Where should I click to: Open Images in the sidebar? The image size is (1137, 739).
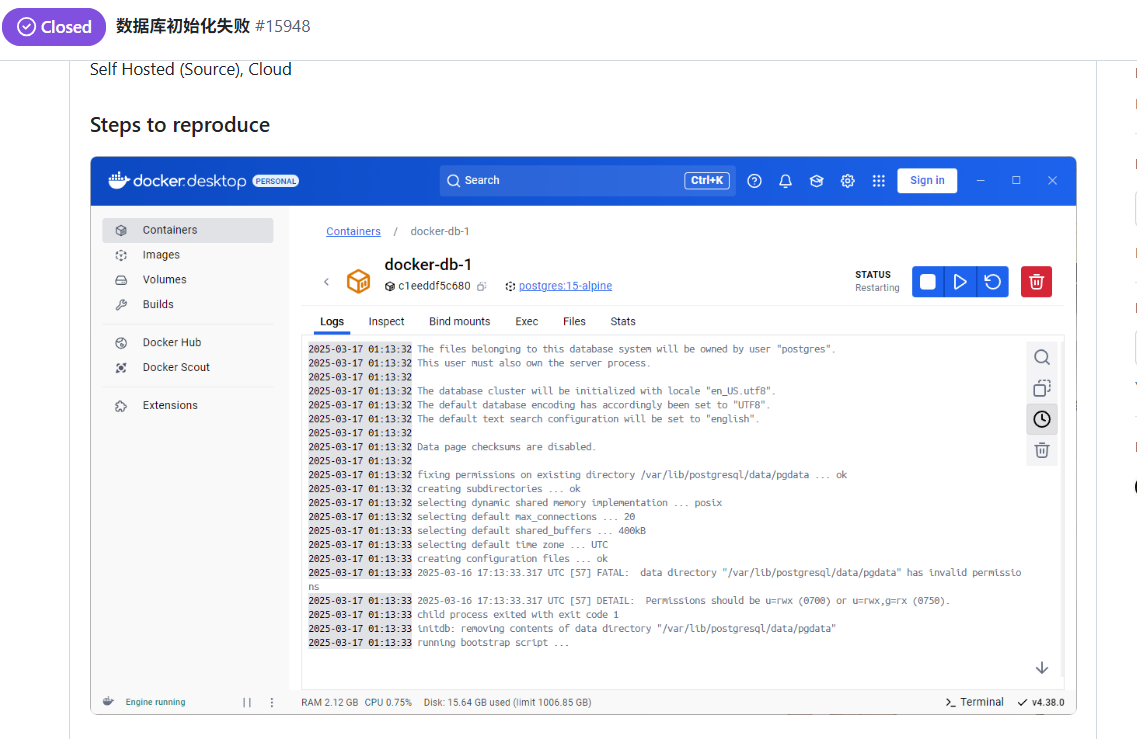(x=188, y=255)
